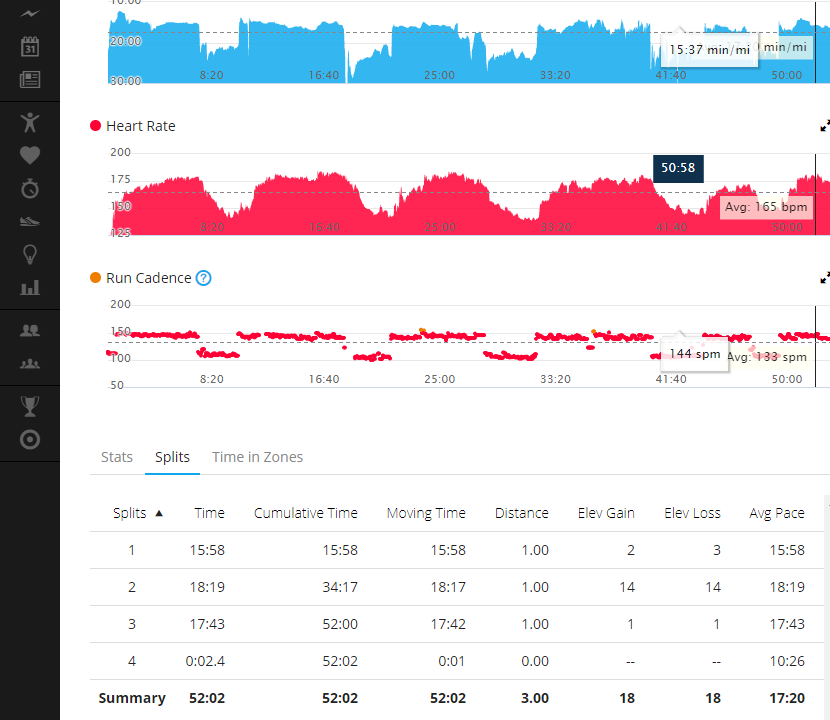The image size is (830, 720).
Task: Open the Calendar icon in sidebar
Action: click(x=30, y=47)
